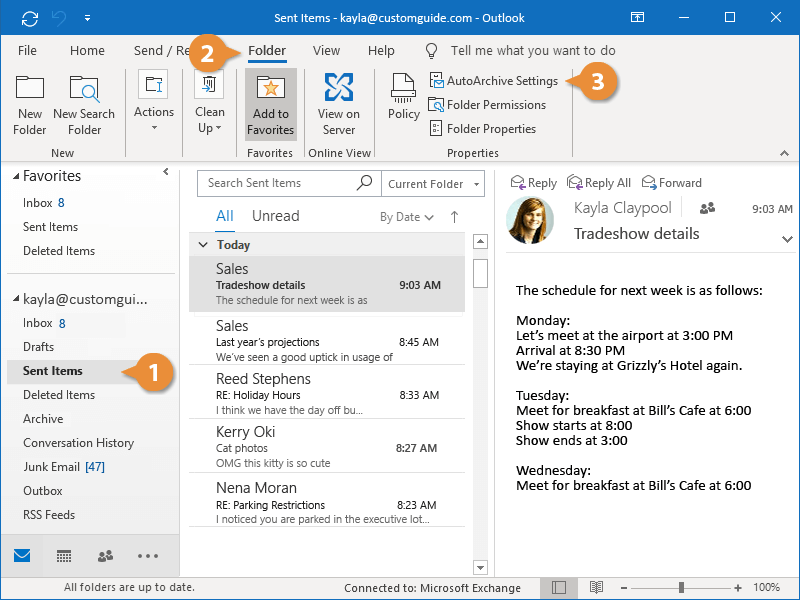Image resolution: width=800 pixels, height=600 pixels.
Task: Switch to Calendar view icon
Action: [x=64, y=556]
